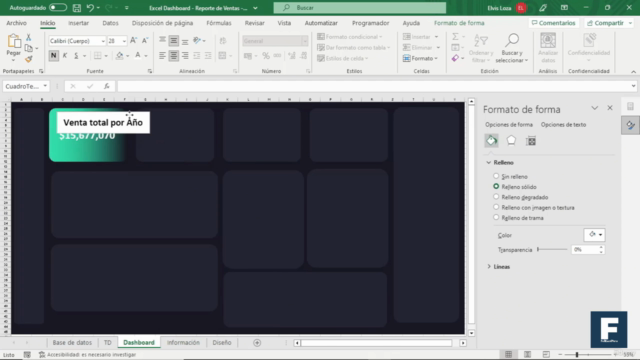Screen dimensions: 640x360
Task: Click the Paste (Pegar) clipboard icon
Action: click(13, 42)
